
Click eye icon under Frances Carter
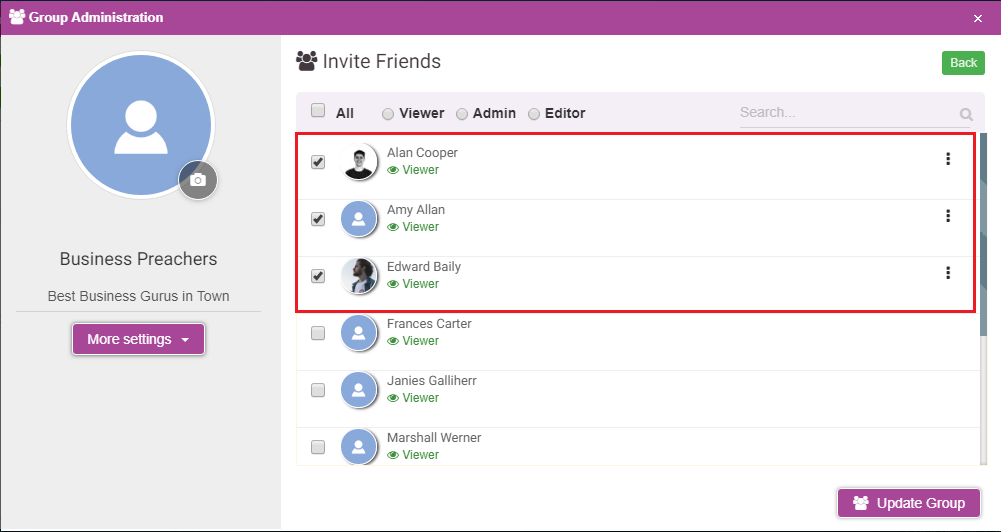pyautogui.click(x=393, y=341)
